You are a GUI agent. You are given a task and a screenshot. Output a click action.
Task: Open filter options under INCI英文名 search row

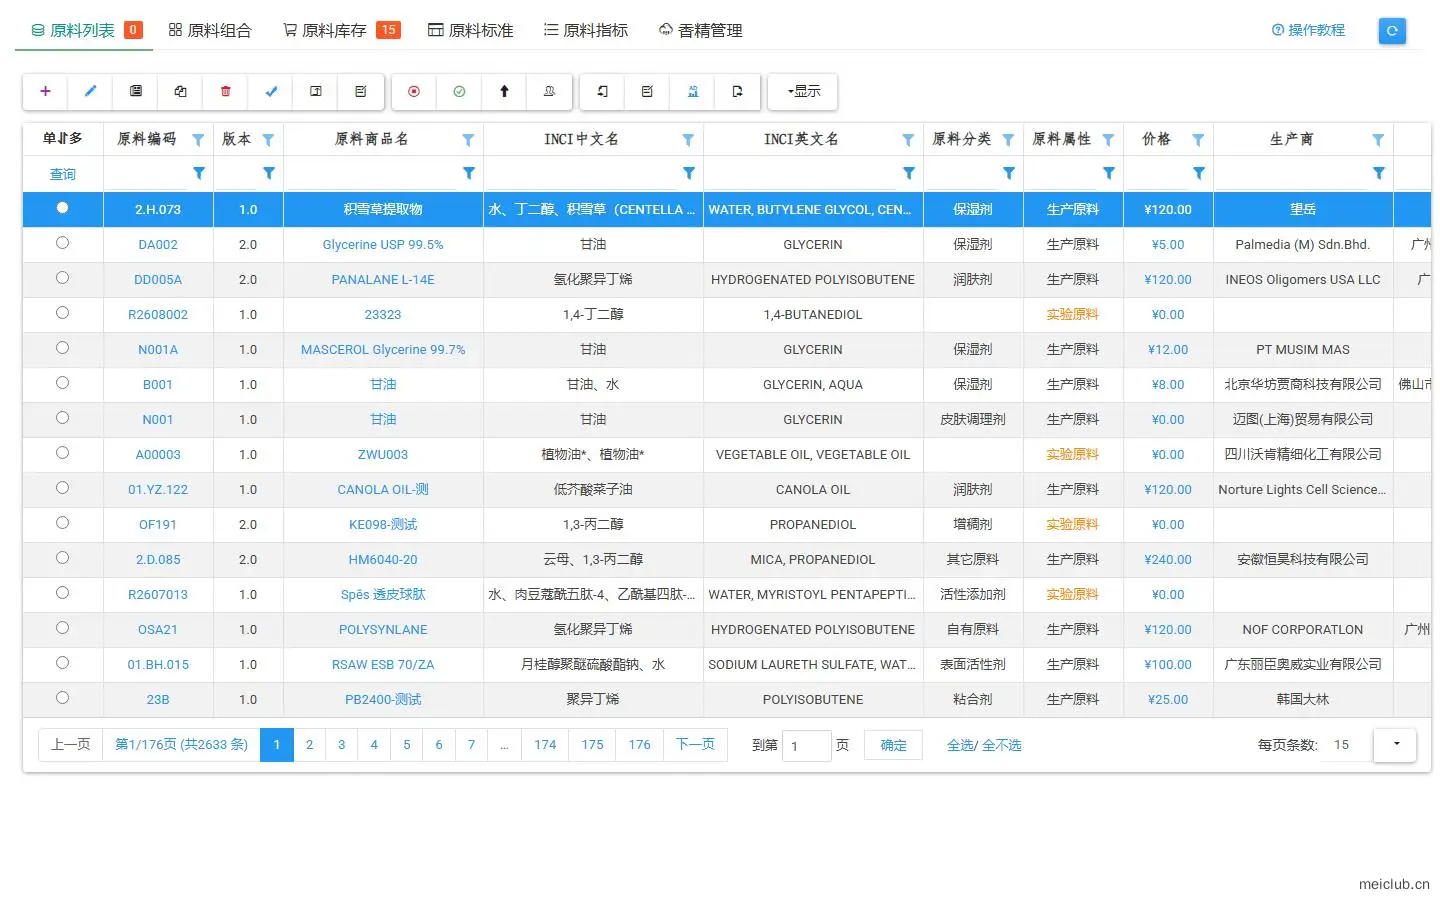tap(909, 173)
